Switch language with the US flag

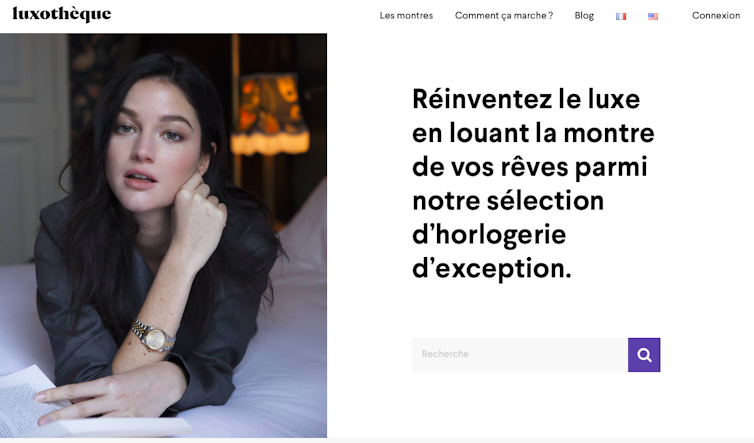[x=653, y=16]
